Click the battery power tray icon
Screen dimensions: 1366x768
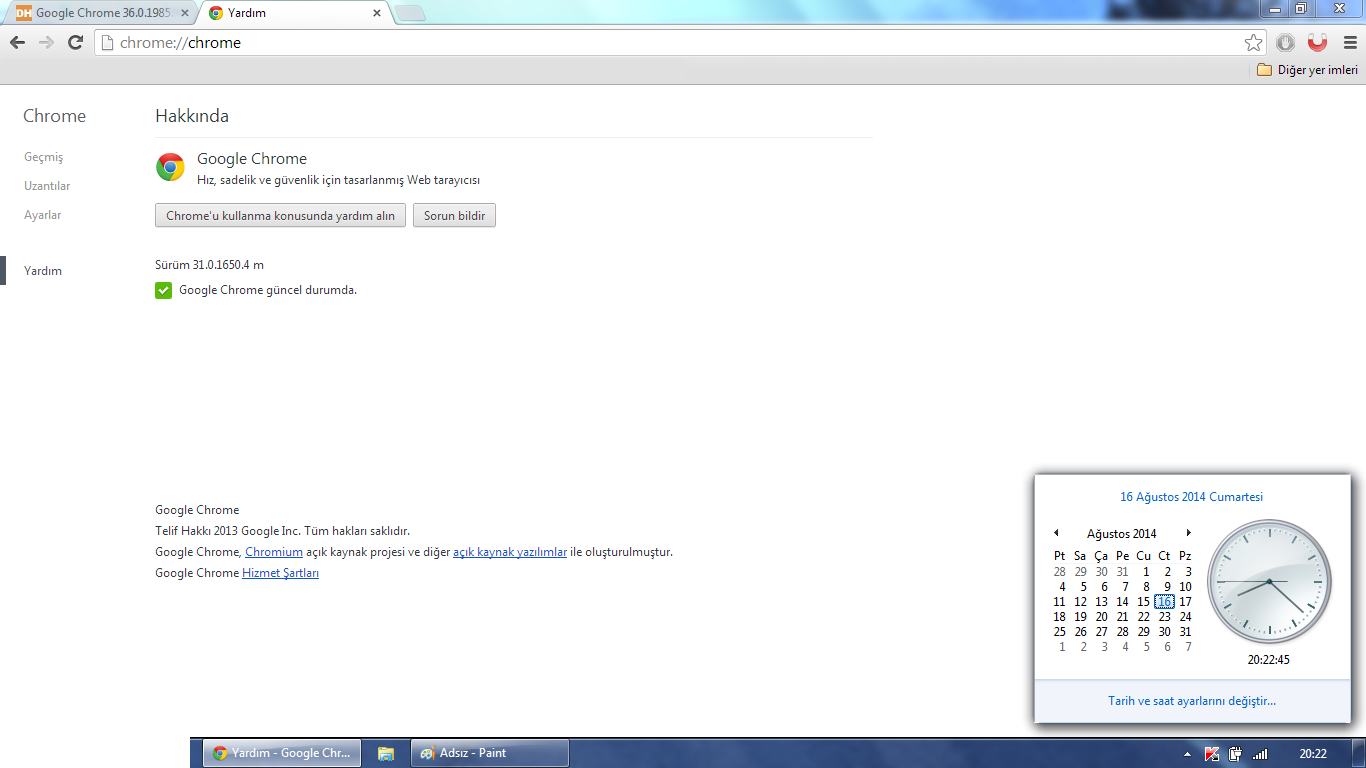1236,754
